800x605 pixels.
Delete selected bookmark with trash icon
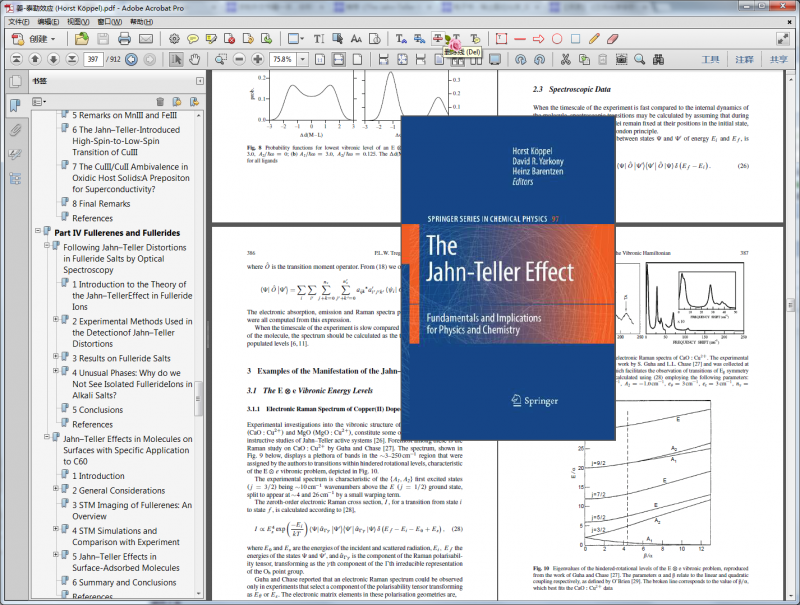[160, 102]
